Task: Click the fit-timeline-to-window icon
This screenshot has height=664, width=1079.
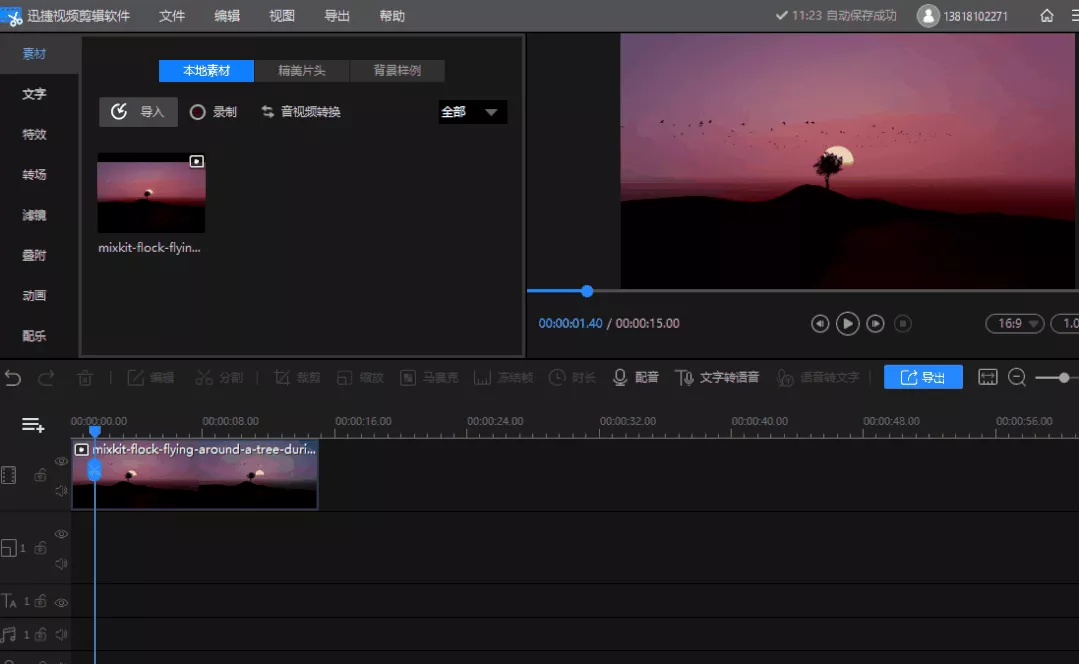Action: [x=988, y=377]
